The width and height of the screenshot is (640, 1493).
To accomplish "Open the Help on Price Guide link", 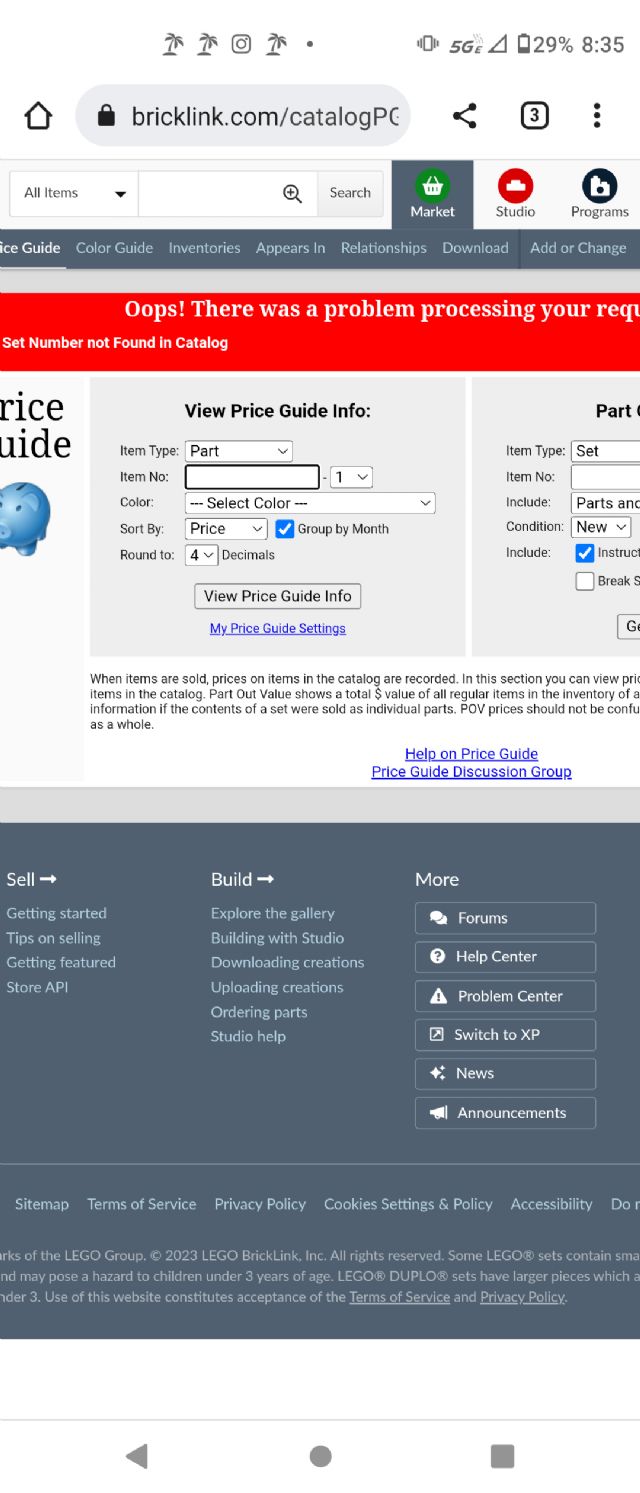I will coord(471,754).
